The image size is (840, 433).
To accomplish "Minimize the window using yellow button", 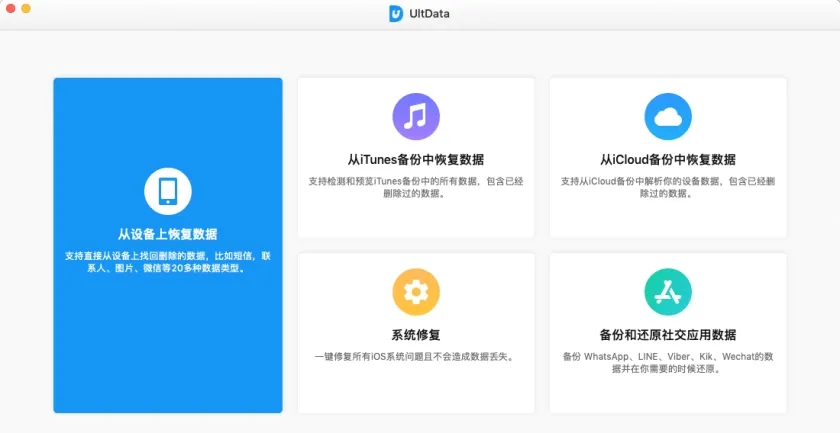I will [x=26, y=8].
